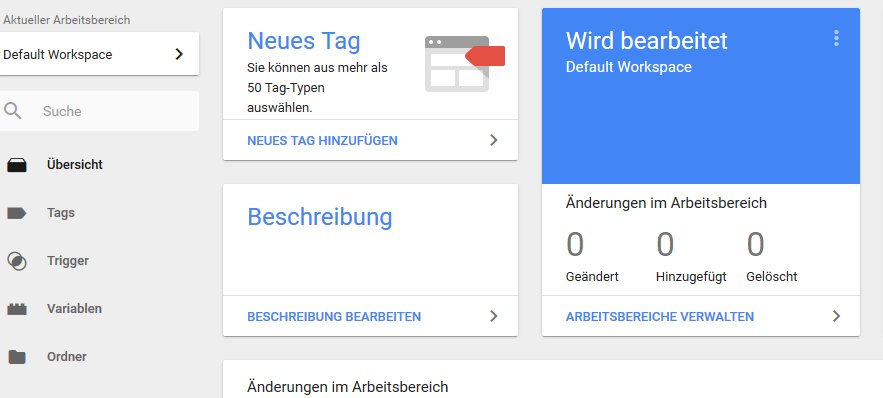Viewport: 883px width, 398px height.
Task: Click the Hinzugefügt count value
Action: [x=665, y=244]
